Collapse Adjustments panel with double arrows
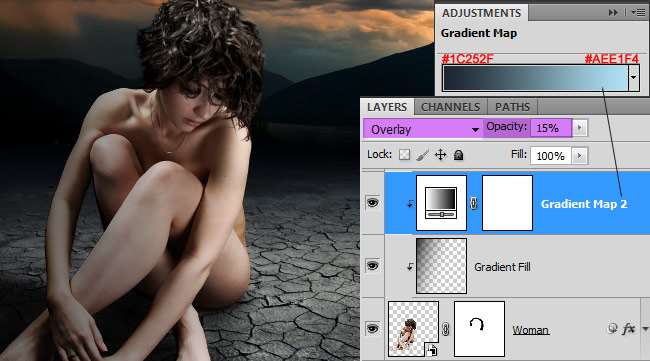The height and width of the screenshot is (361, 650). (x=613, y=13)
